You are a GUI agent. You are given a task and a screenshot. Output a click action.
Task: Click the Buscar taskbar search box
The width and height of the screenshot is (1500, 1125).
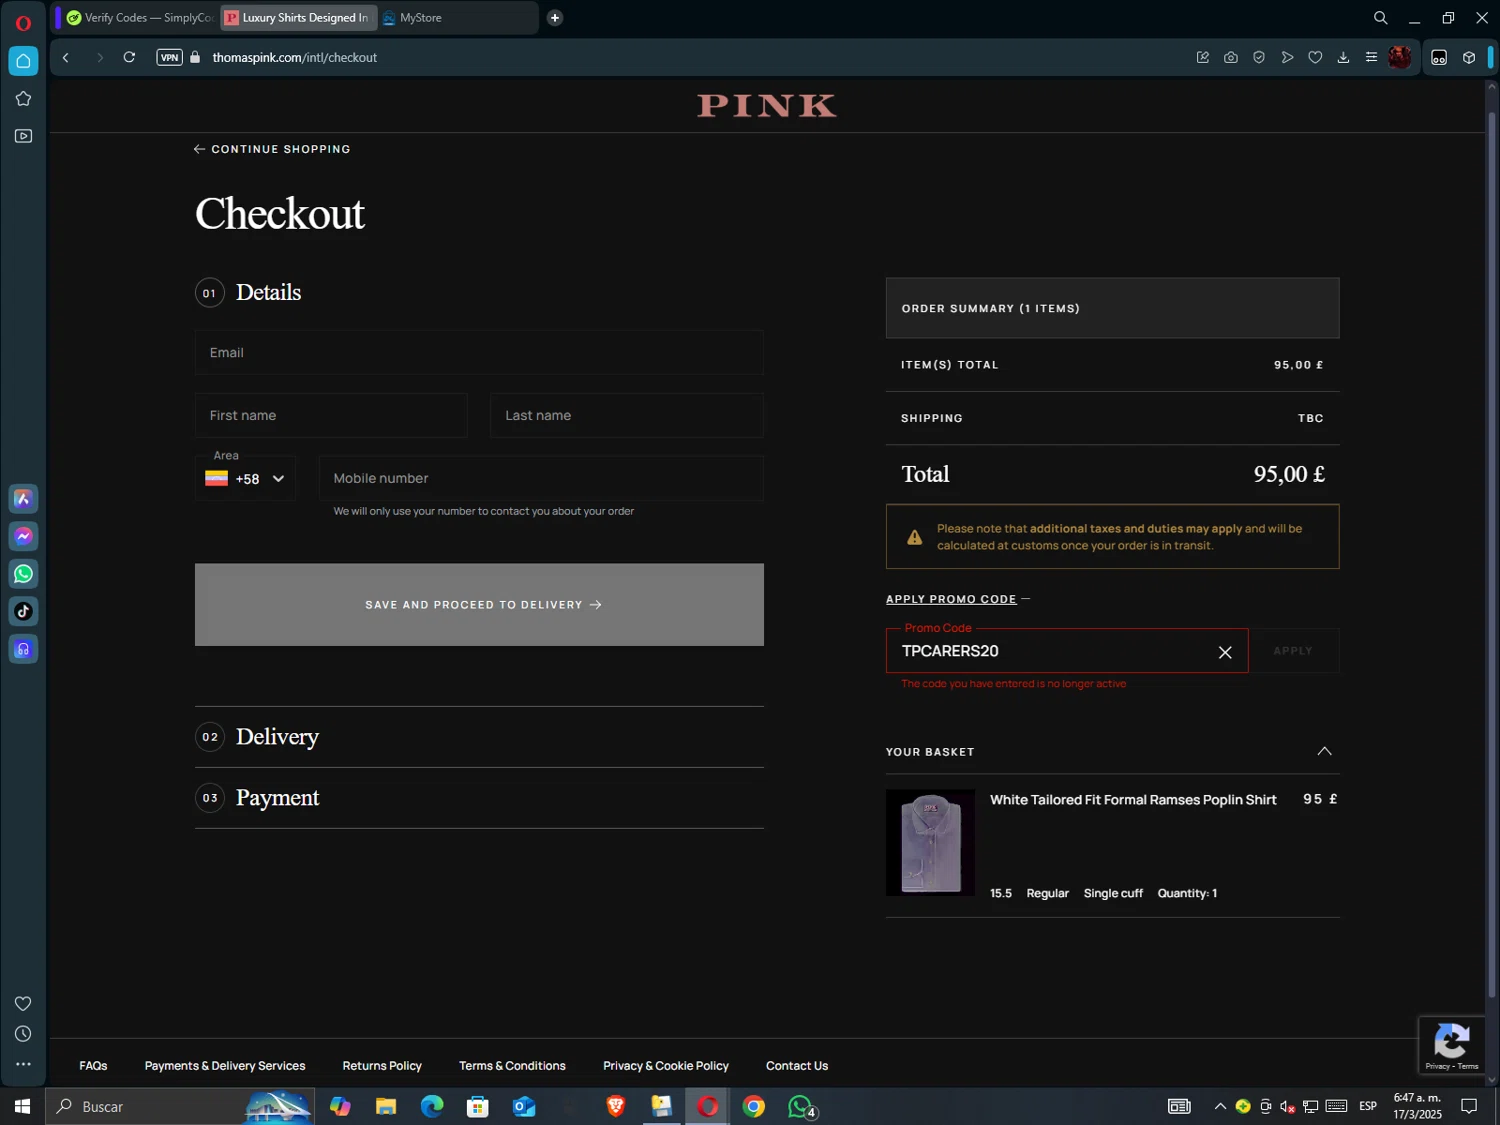point(180,1106)
